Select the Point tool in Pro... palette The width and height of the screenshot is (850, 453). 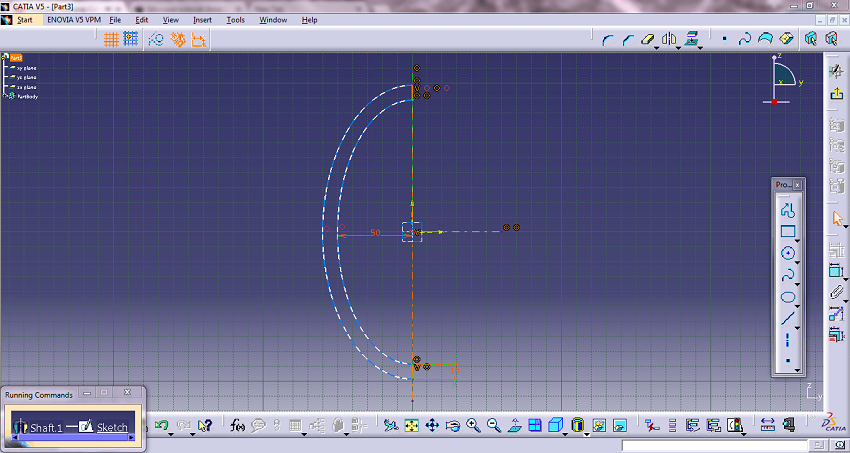788,360
